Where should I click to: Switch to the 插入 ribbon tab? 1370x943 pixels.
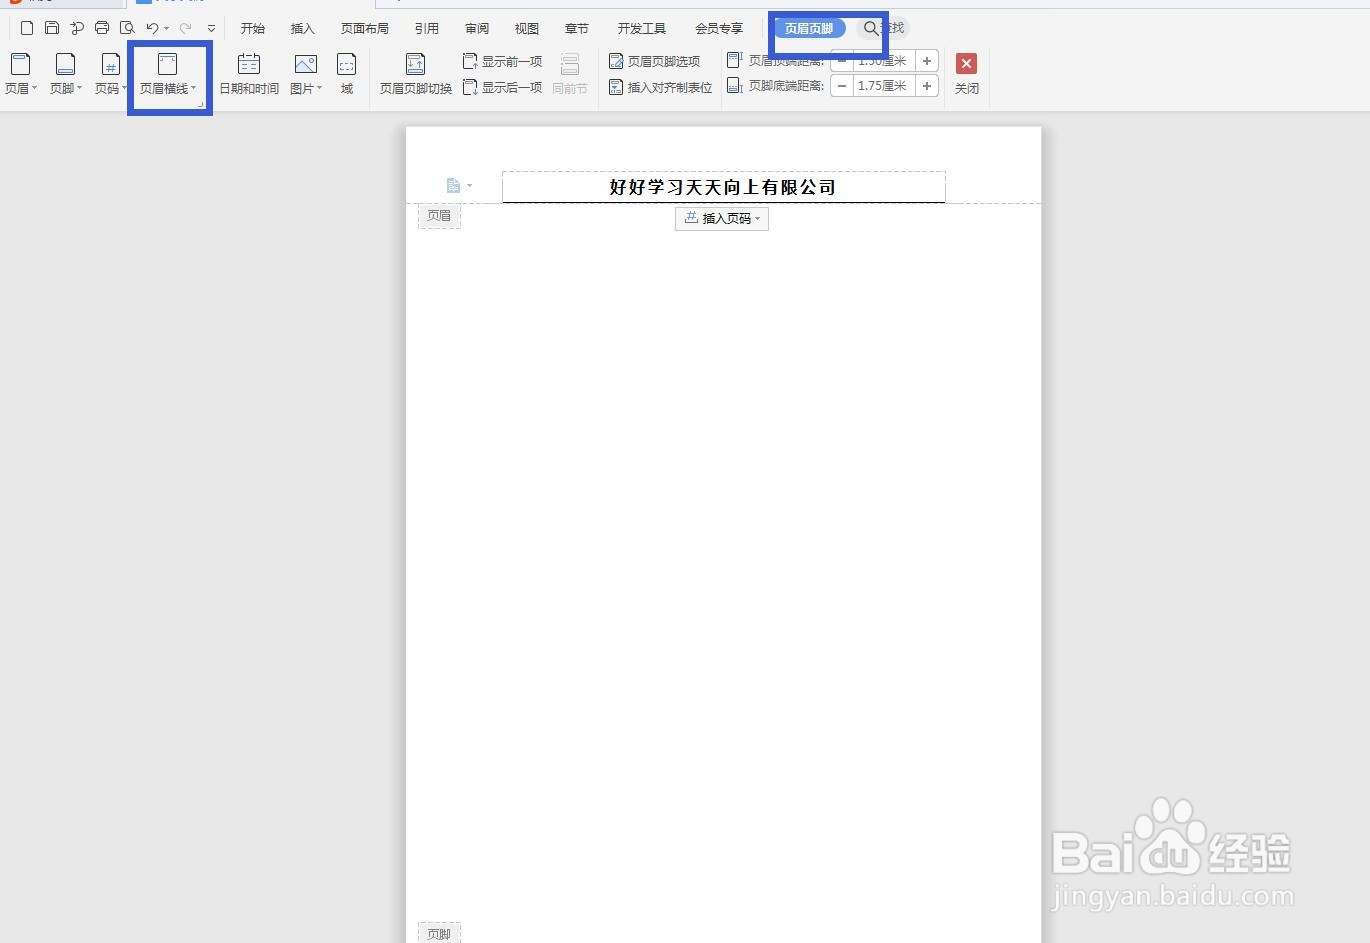pos(302,28)
